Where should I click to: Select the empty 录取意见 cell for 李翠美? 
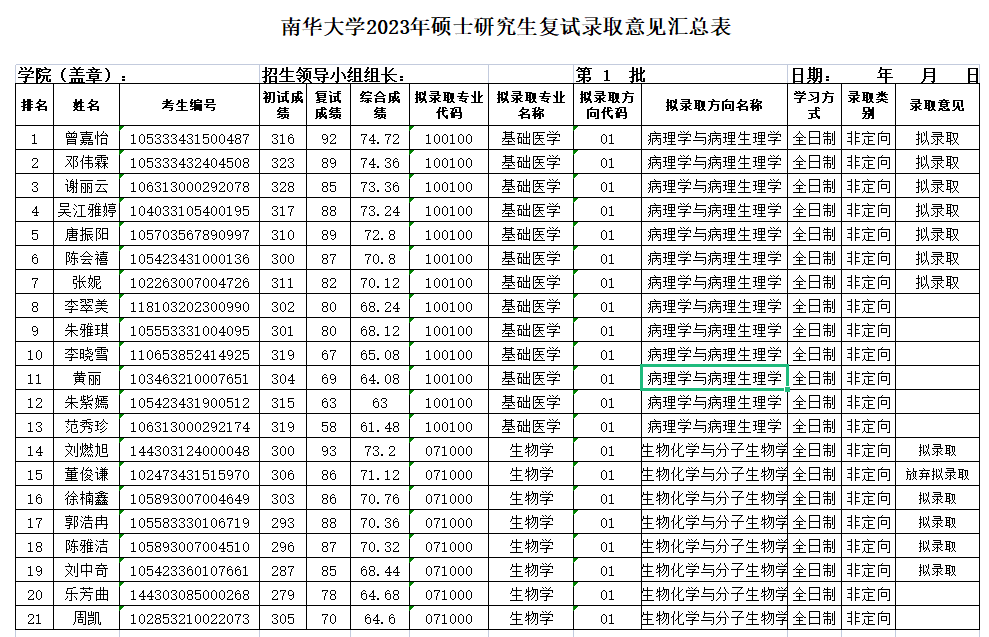937,307
